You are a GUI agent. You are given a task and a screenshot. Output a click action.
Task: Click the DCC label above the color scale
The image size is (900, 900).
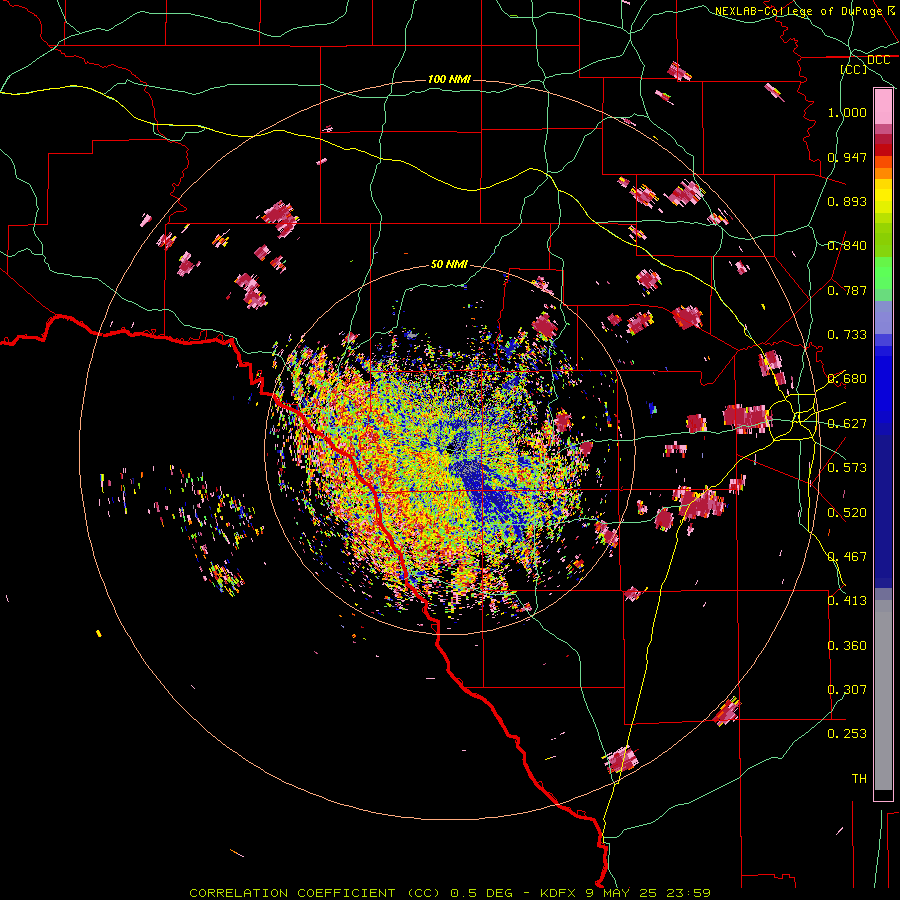point(878,60)
